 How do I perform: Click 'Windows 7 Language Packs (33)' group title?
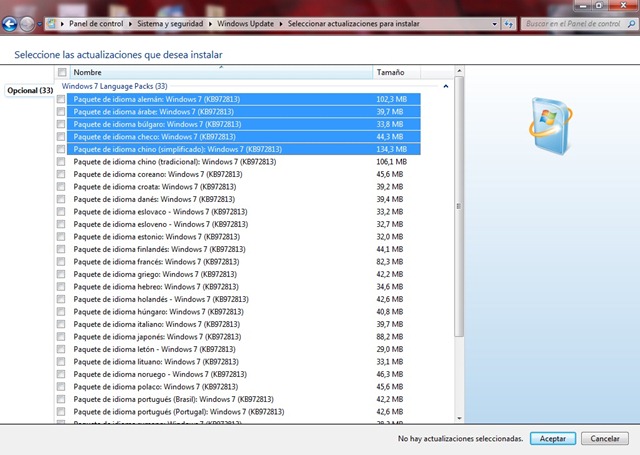[x=114, y=86]
